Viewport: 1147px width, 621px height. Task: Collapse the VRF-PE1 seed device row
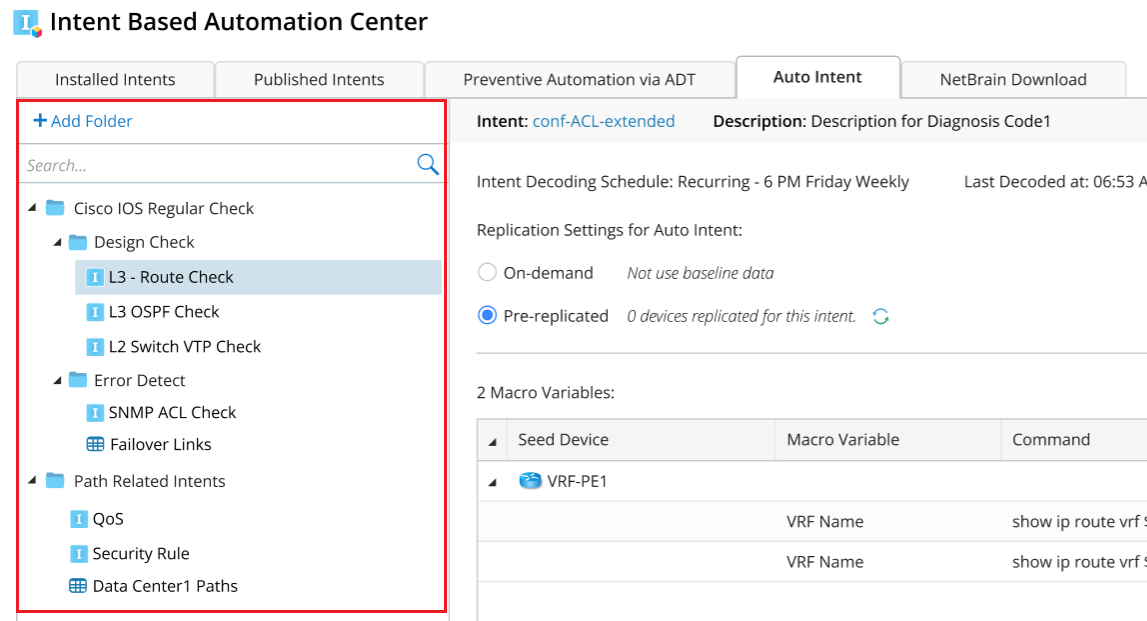pos(492,482)
